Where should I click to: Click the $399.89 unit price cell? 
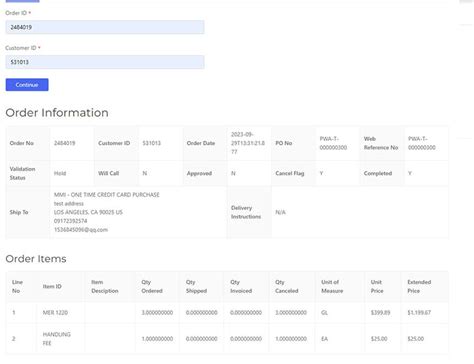click(380, 313)
